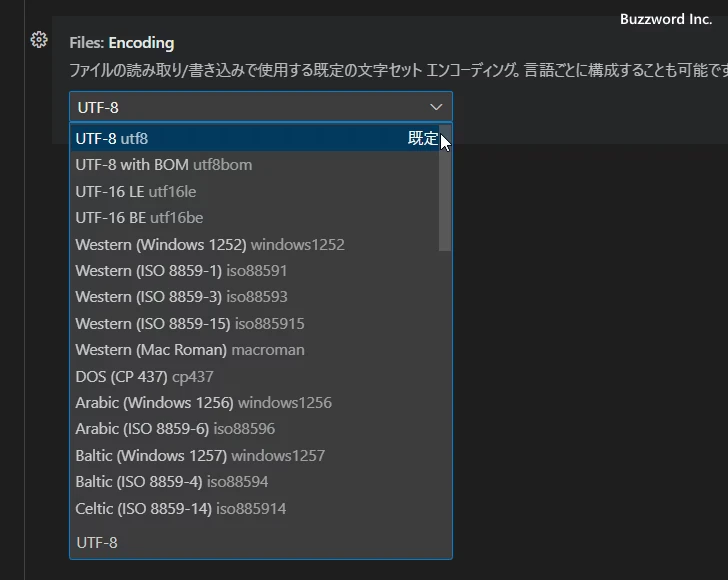The height and width of the screenshot is (580, 728).
Task: Choose DOS (CP 437) encoding
Action: [x=144, y=376]
